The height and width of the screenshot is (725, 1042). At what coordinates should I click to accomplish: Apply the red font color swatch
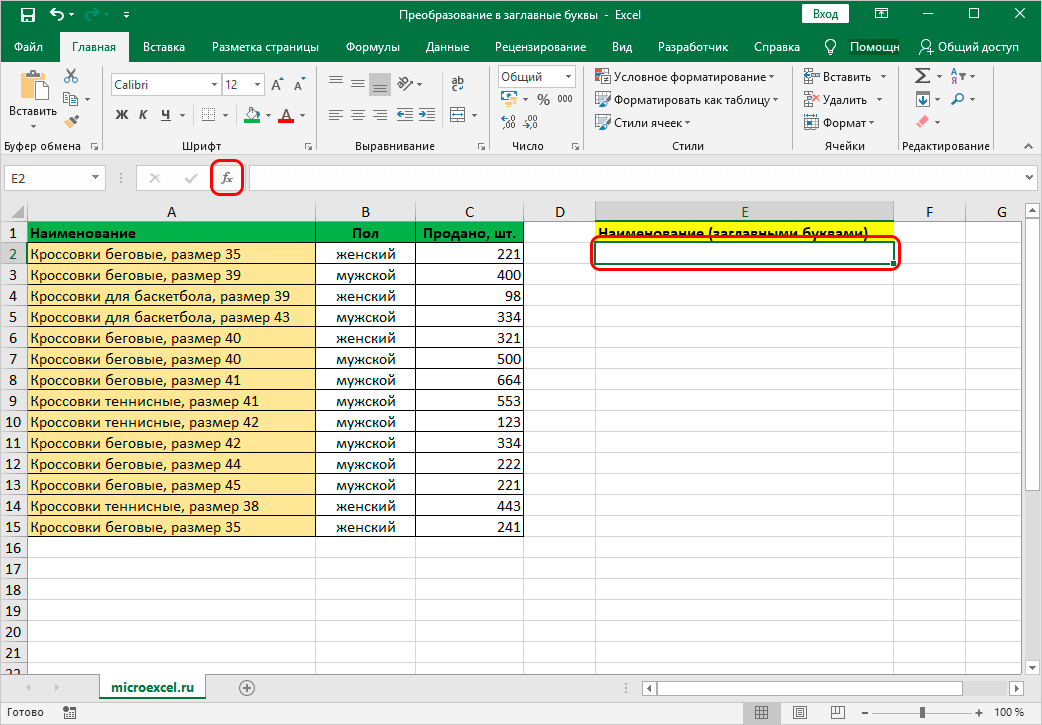[286, 114]
